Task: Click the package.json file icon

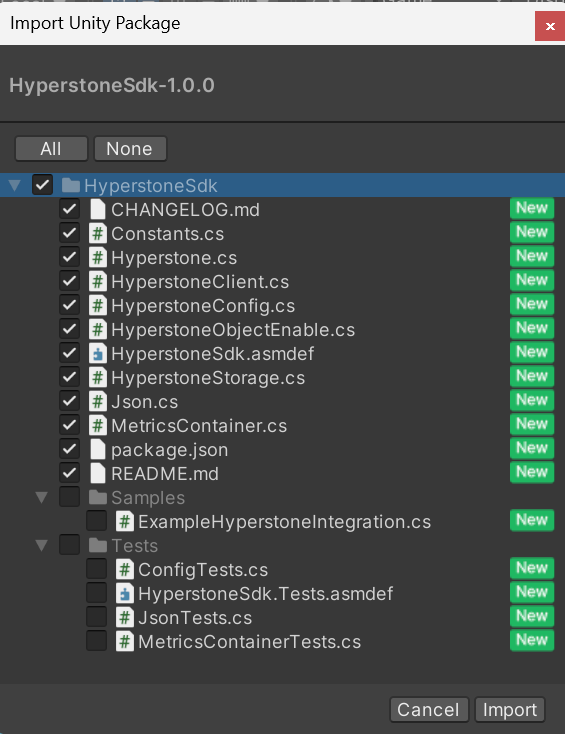Action: [97, 449]
